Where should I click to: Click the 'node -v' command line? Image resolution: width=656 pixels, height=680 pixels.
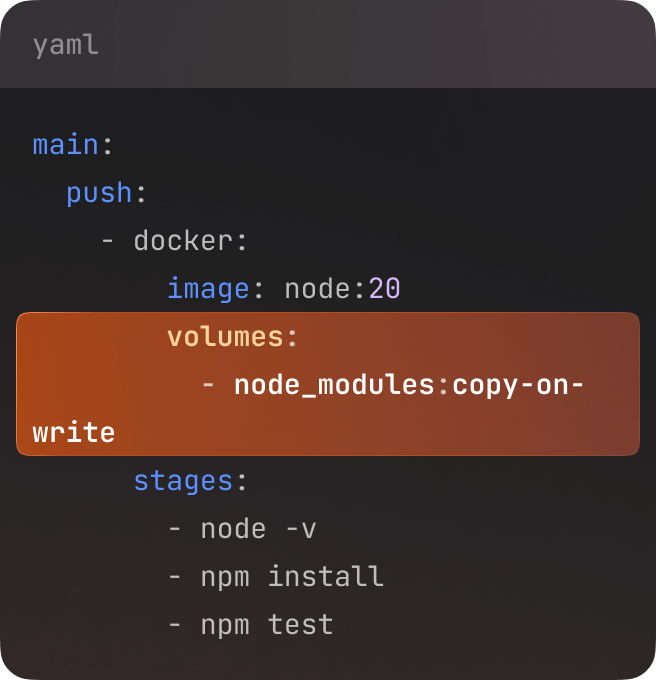tap(258, 529)
